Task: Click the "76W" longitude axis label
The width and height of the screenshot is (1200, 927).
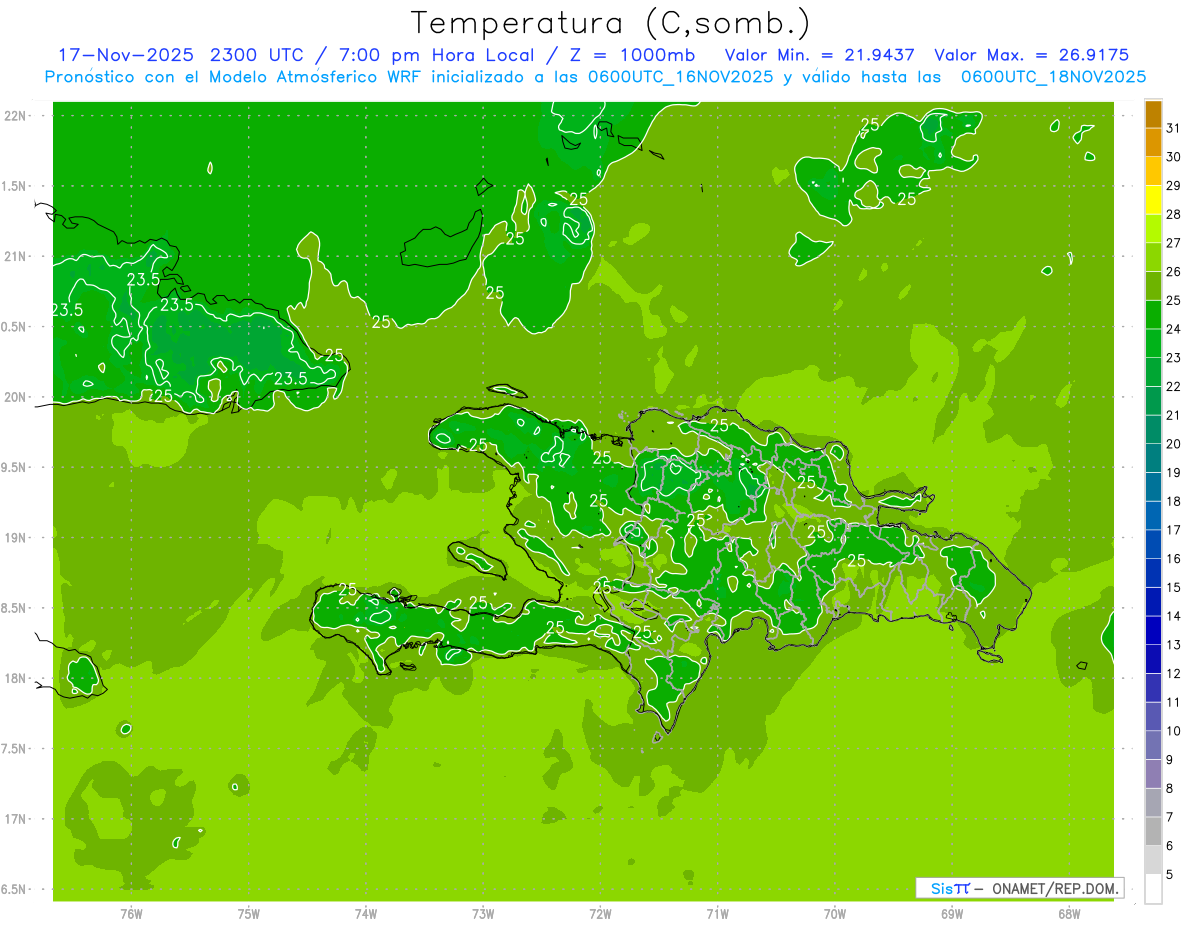Action: [x=131, y=914]
